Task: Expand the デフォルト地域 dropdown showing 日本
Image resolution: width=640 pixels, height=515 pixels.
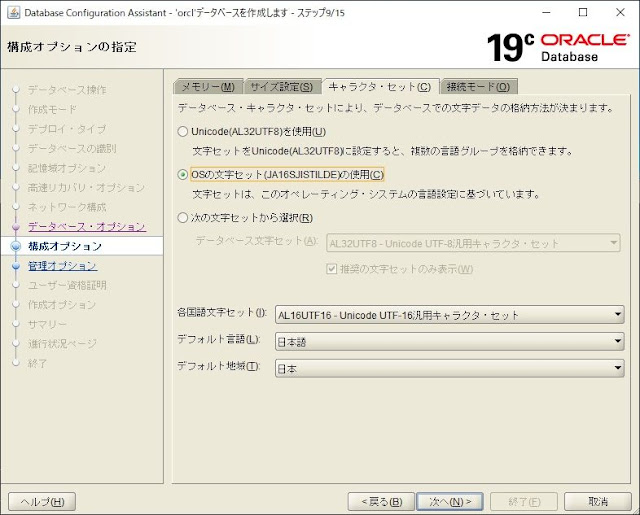Action: pyautogui.click(x=449, y=368)
